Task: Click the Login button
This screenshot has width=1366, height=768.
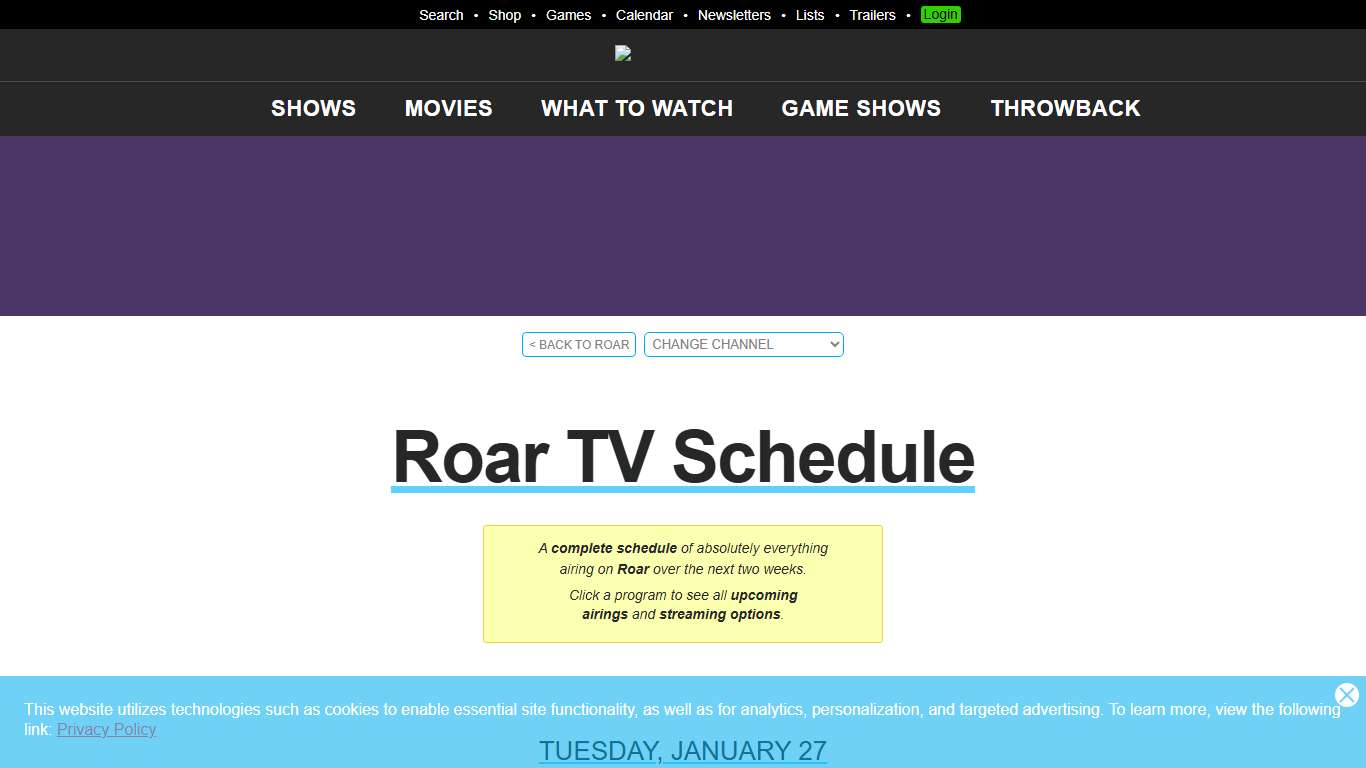Action: 940,15
